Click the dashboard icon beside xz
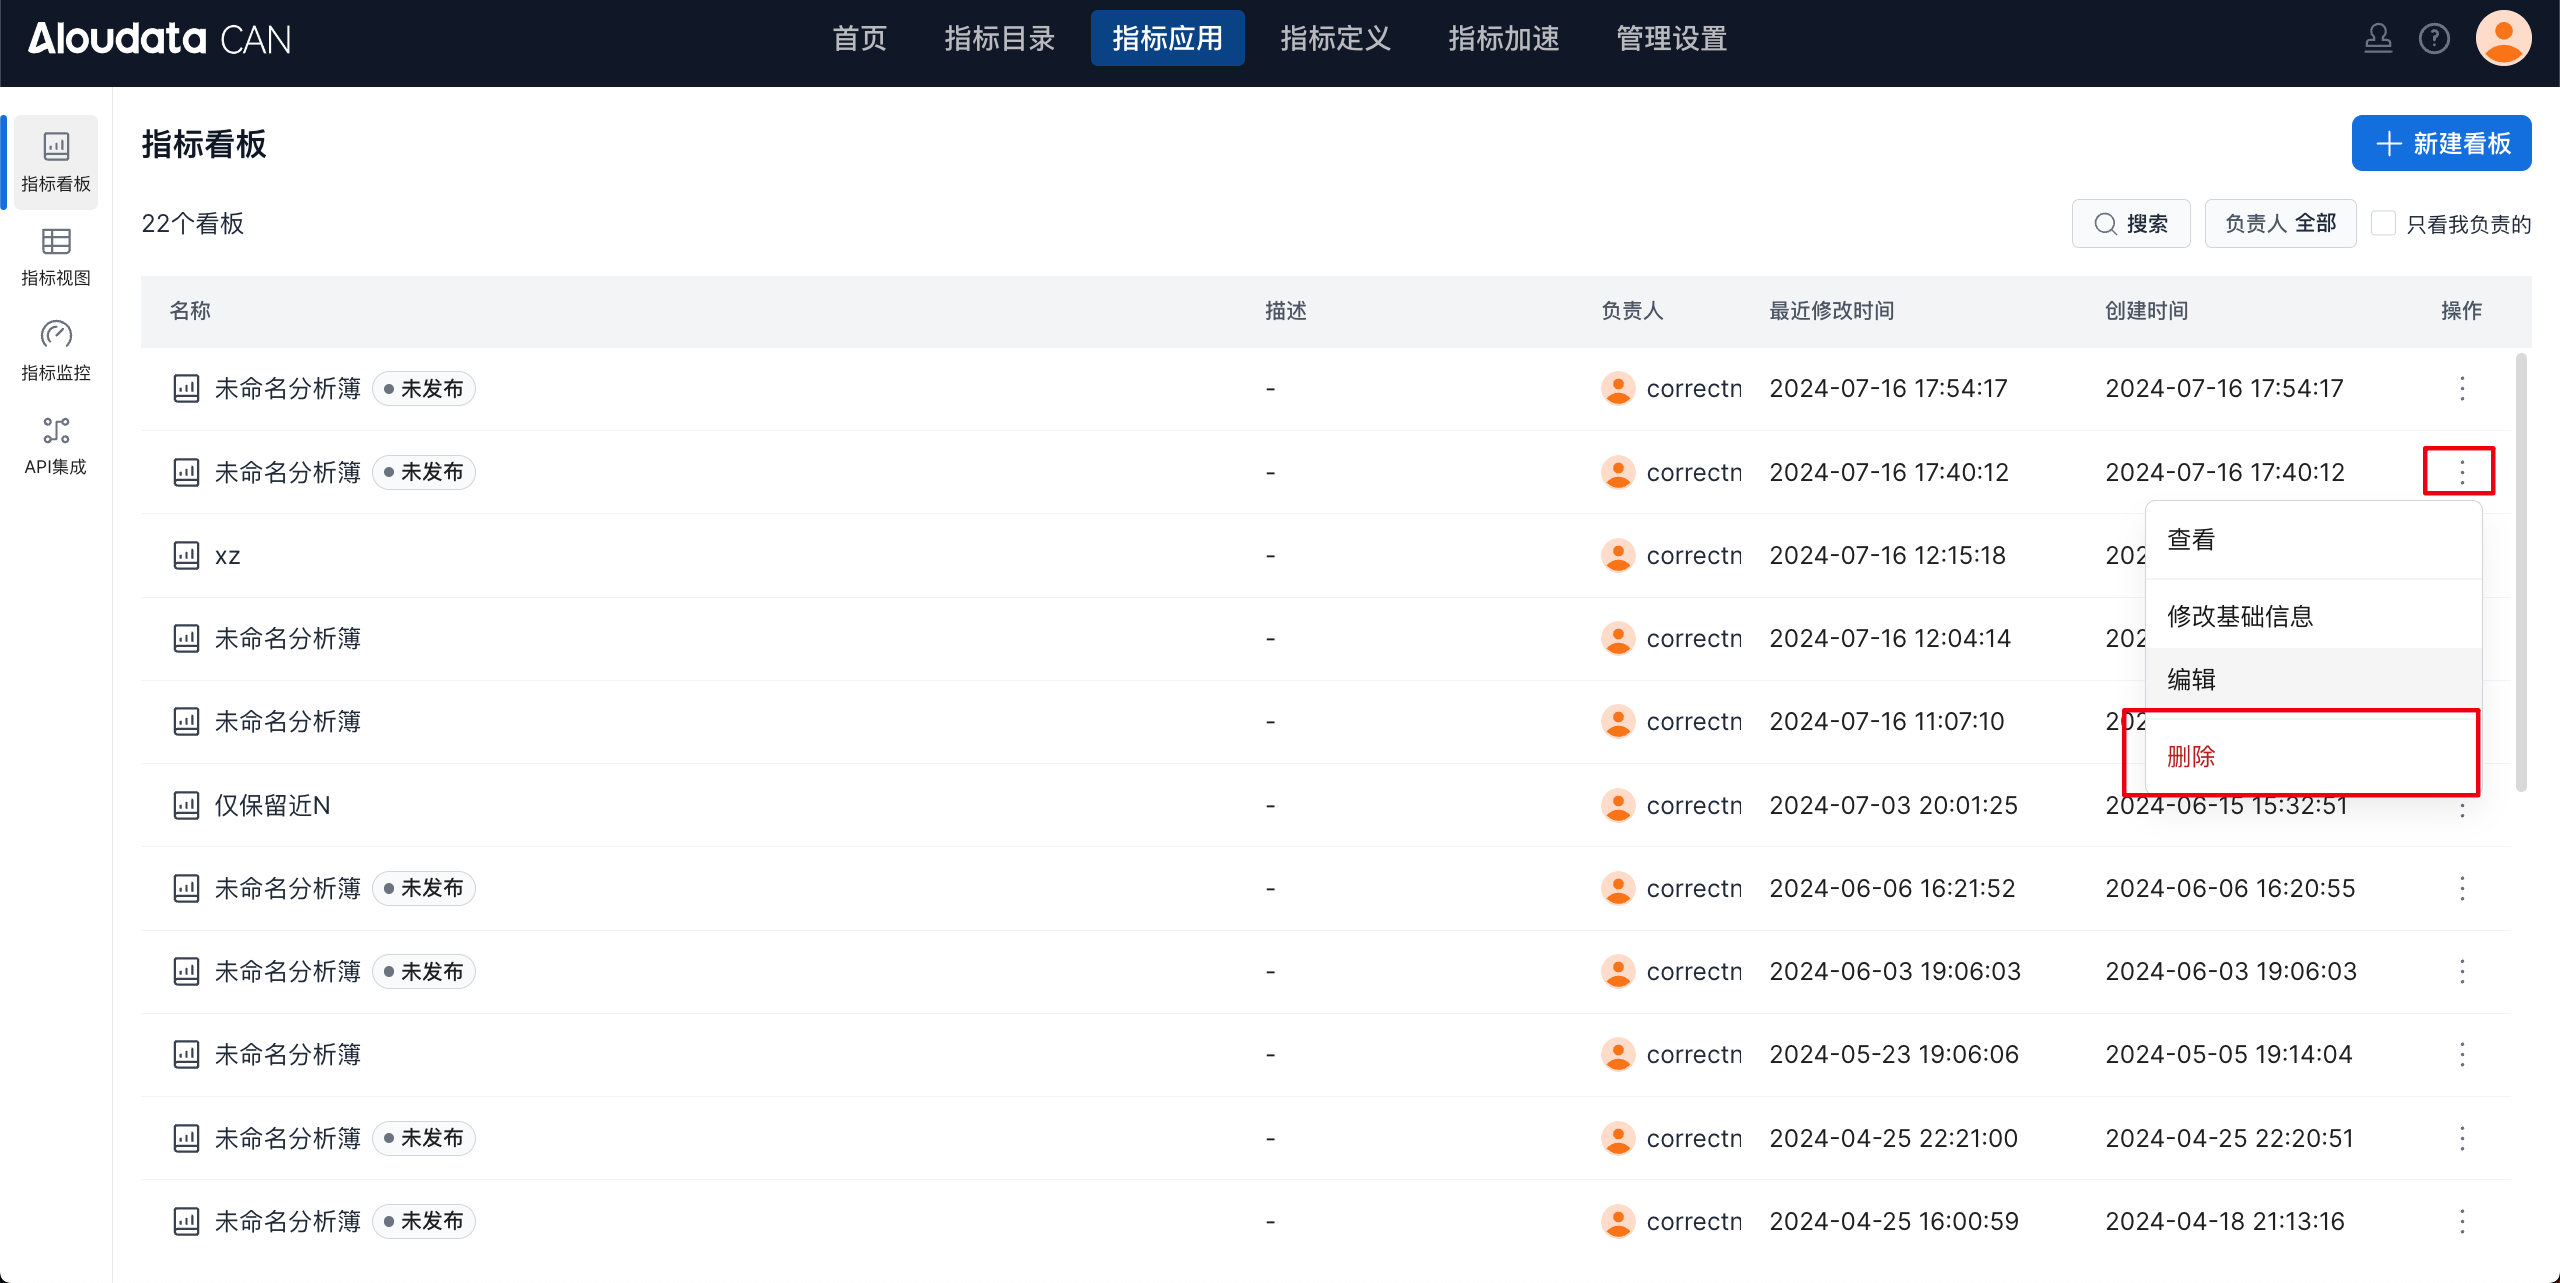The width and height of the screenshot is (2560, 1283). pos(186,555)
